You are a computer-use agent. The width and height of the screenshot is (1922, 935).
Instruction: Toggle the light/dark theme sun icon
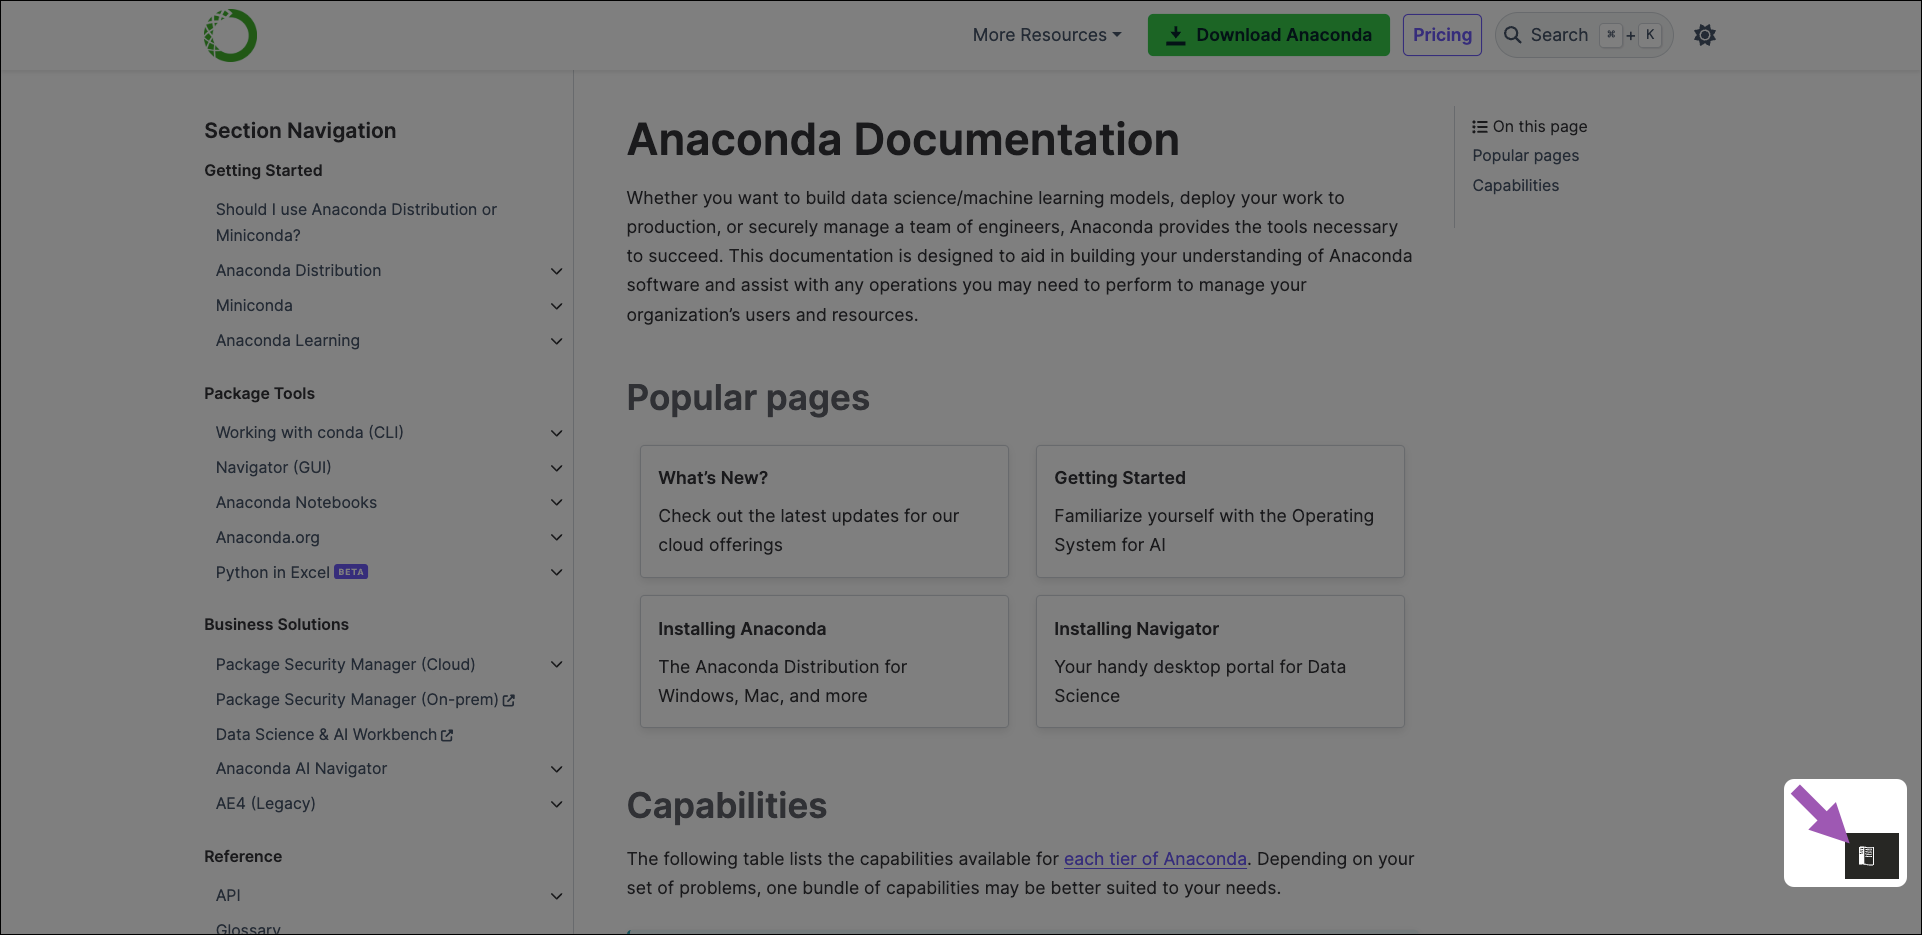point(1705,35)
